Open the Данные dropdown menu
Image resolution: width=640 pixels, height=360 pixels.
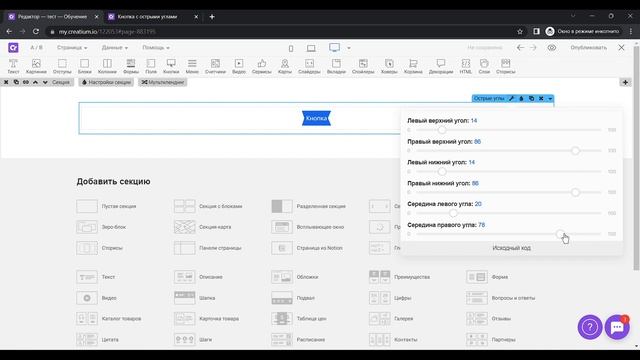tap(115, 48)
